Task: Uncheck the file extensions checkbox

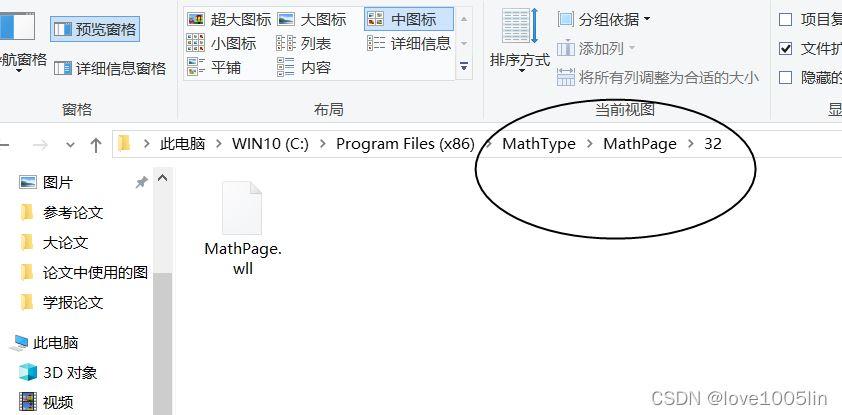Action: [786, 49]
